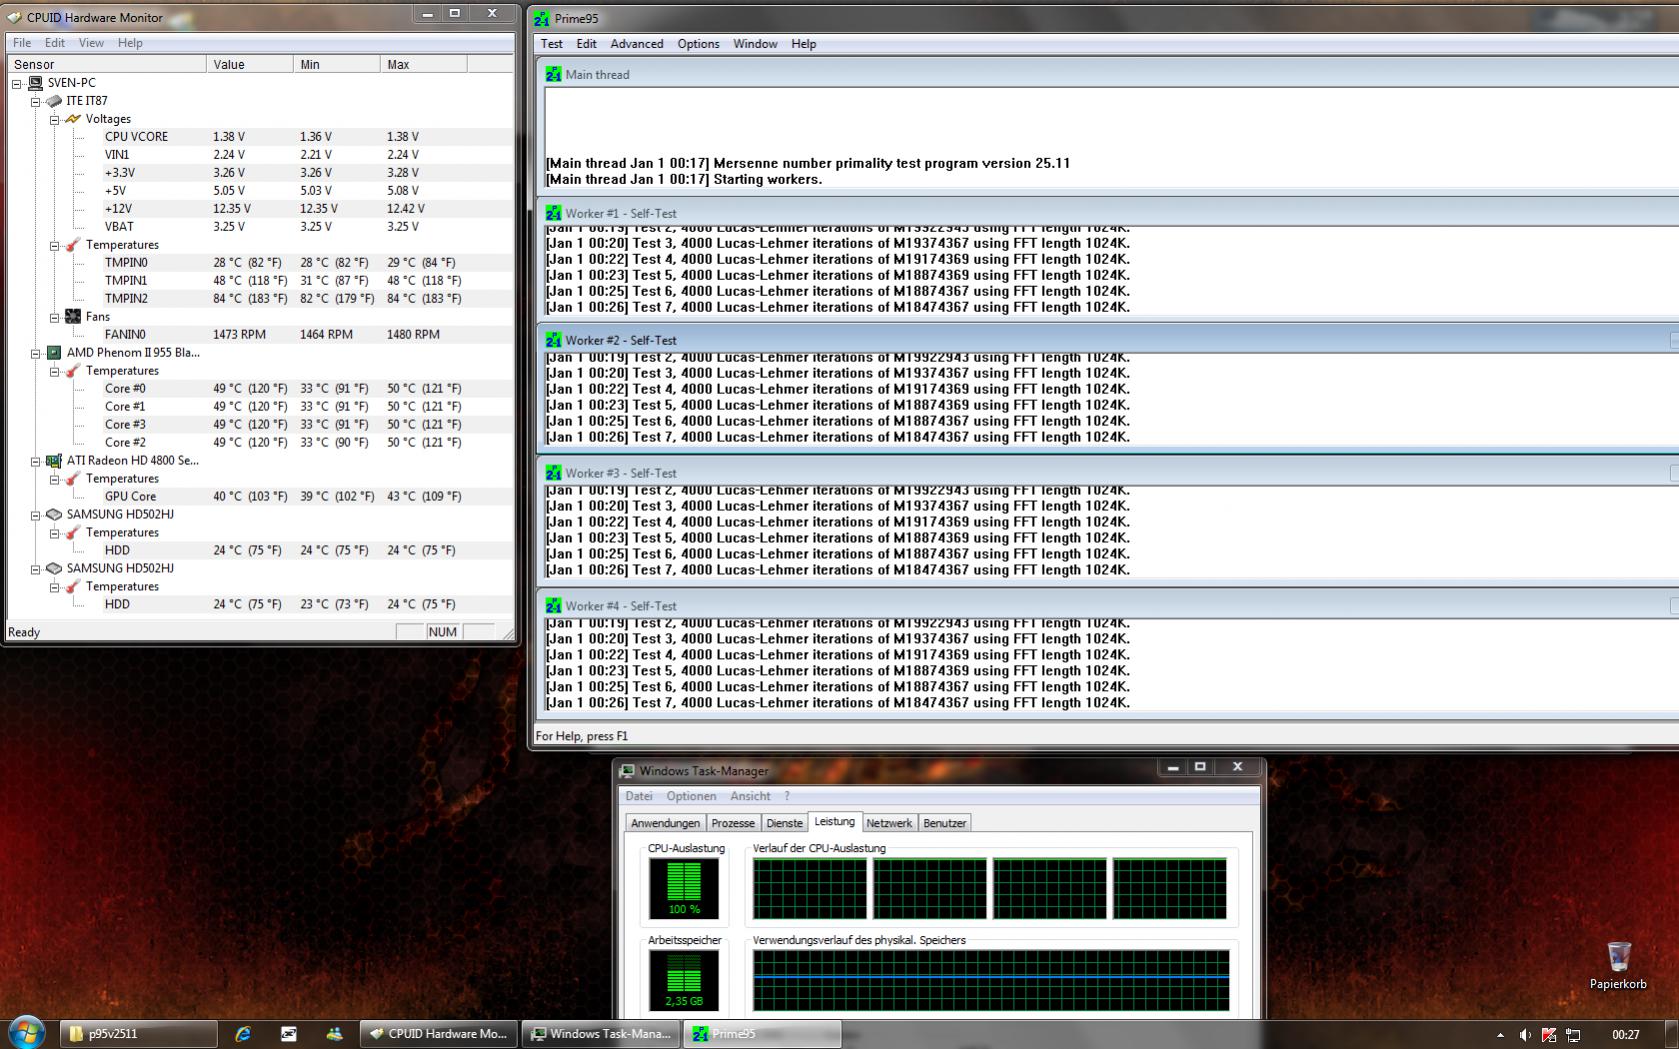Viewport: 1679px width, 1049px height.
Task: Click the Prime95 taskbar button
Action: point(762,1034)
